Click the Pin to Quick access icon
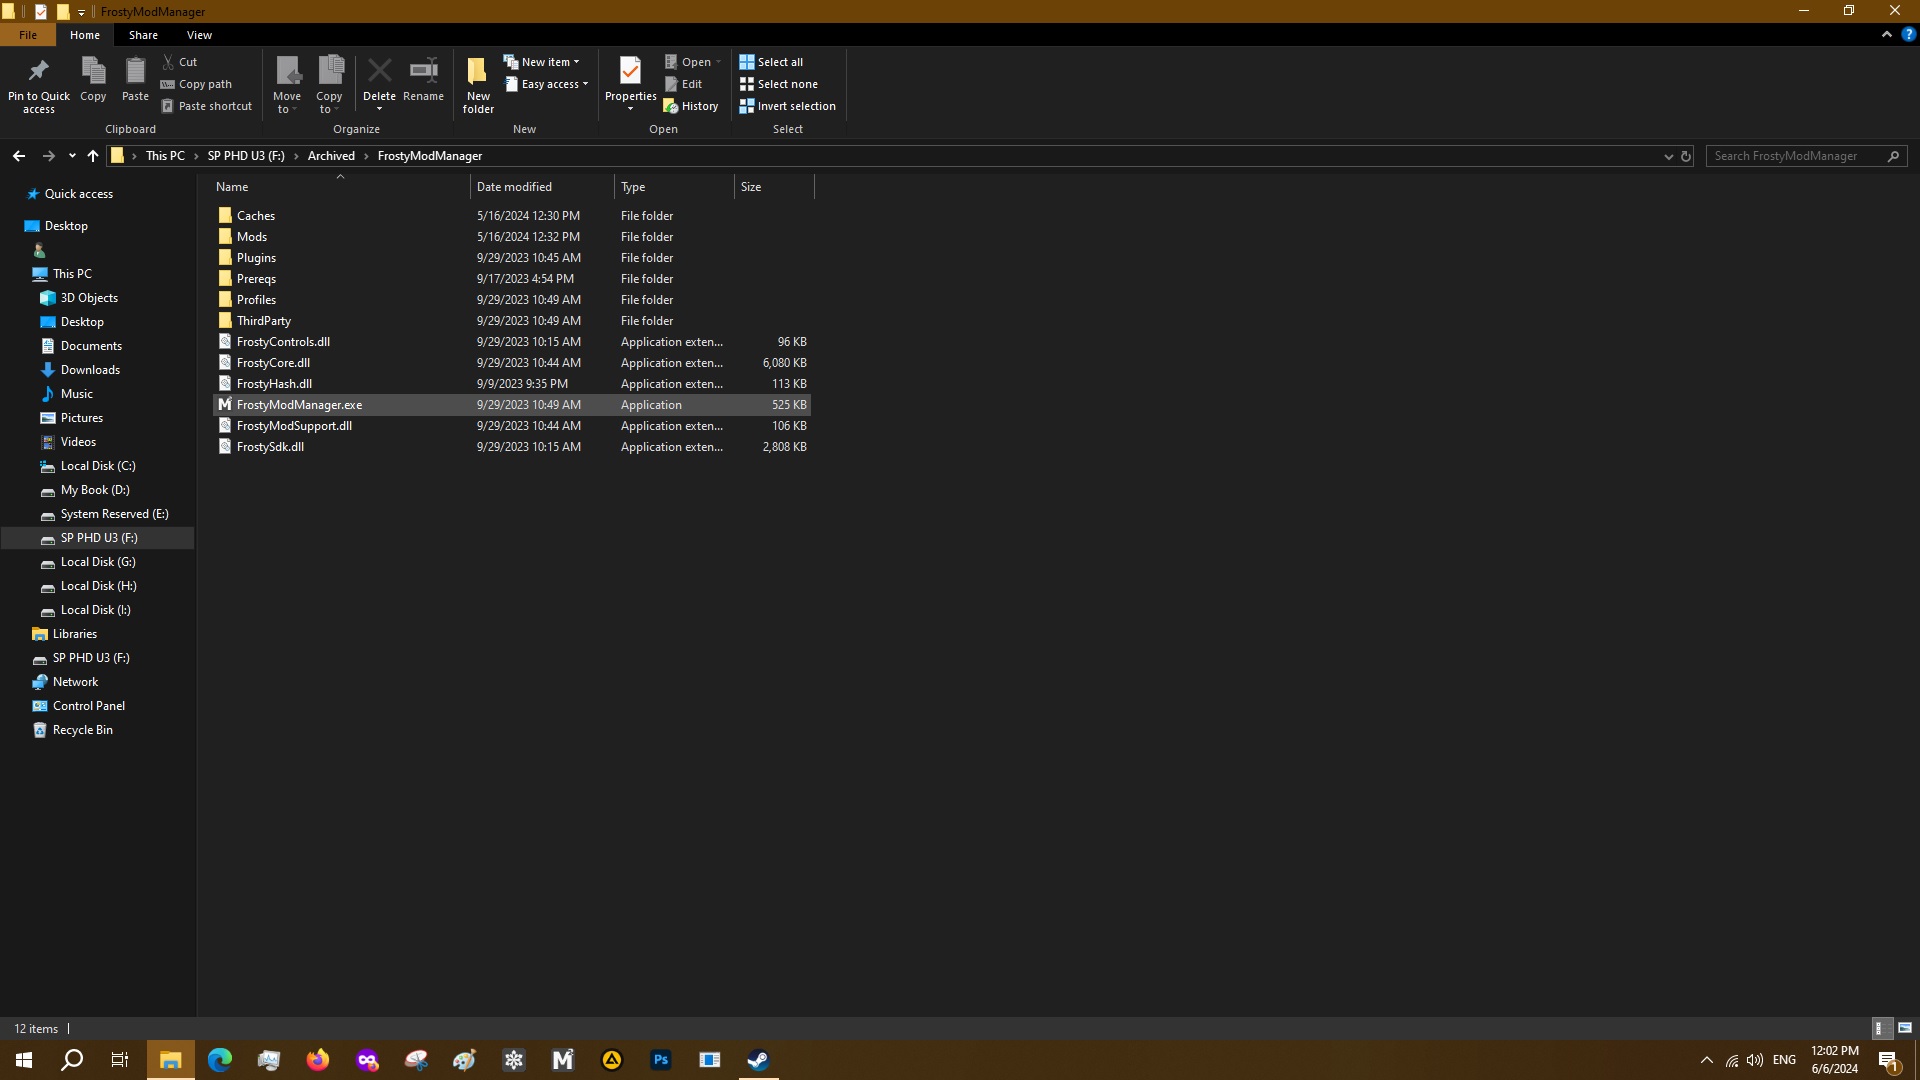This screenshot has height=1080, width=1920. pyautogui.click(x=38, y=72)
